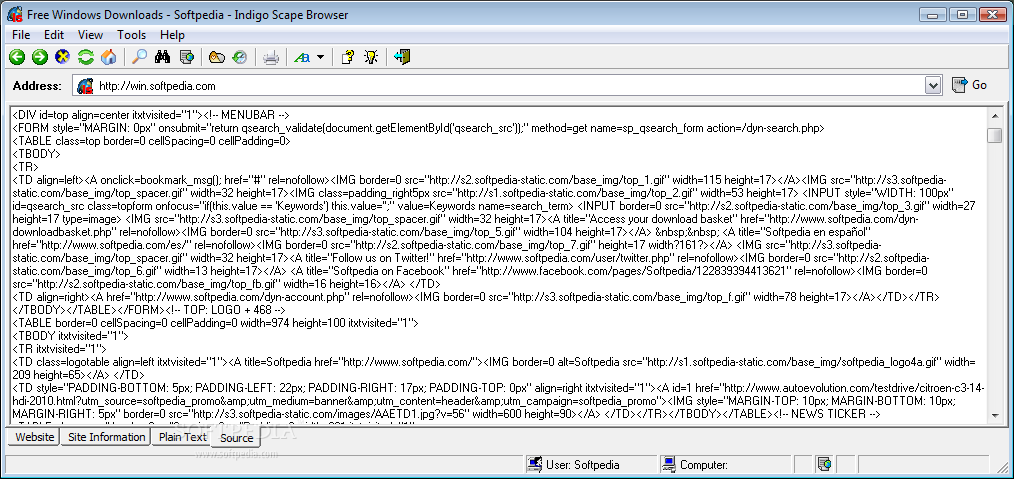Viewport: 1014px width, 479px height.
Task: Switch to the Website tab
Action: pyautogui.click(x=34, y=437)
